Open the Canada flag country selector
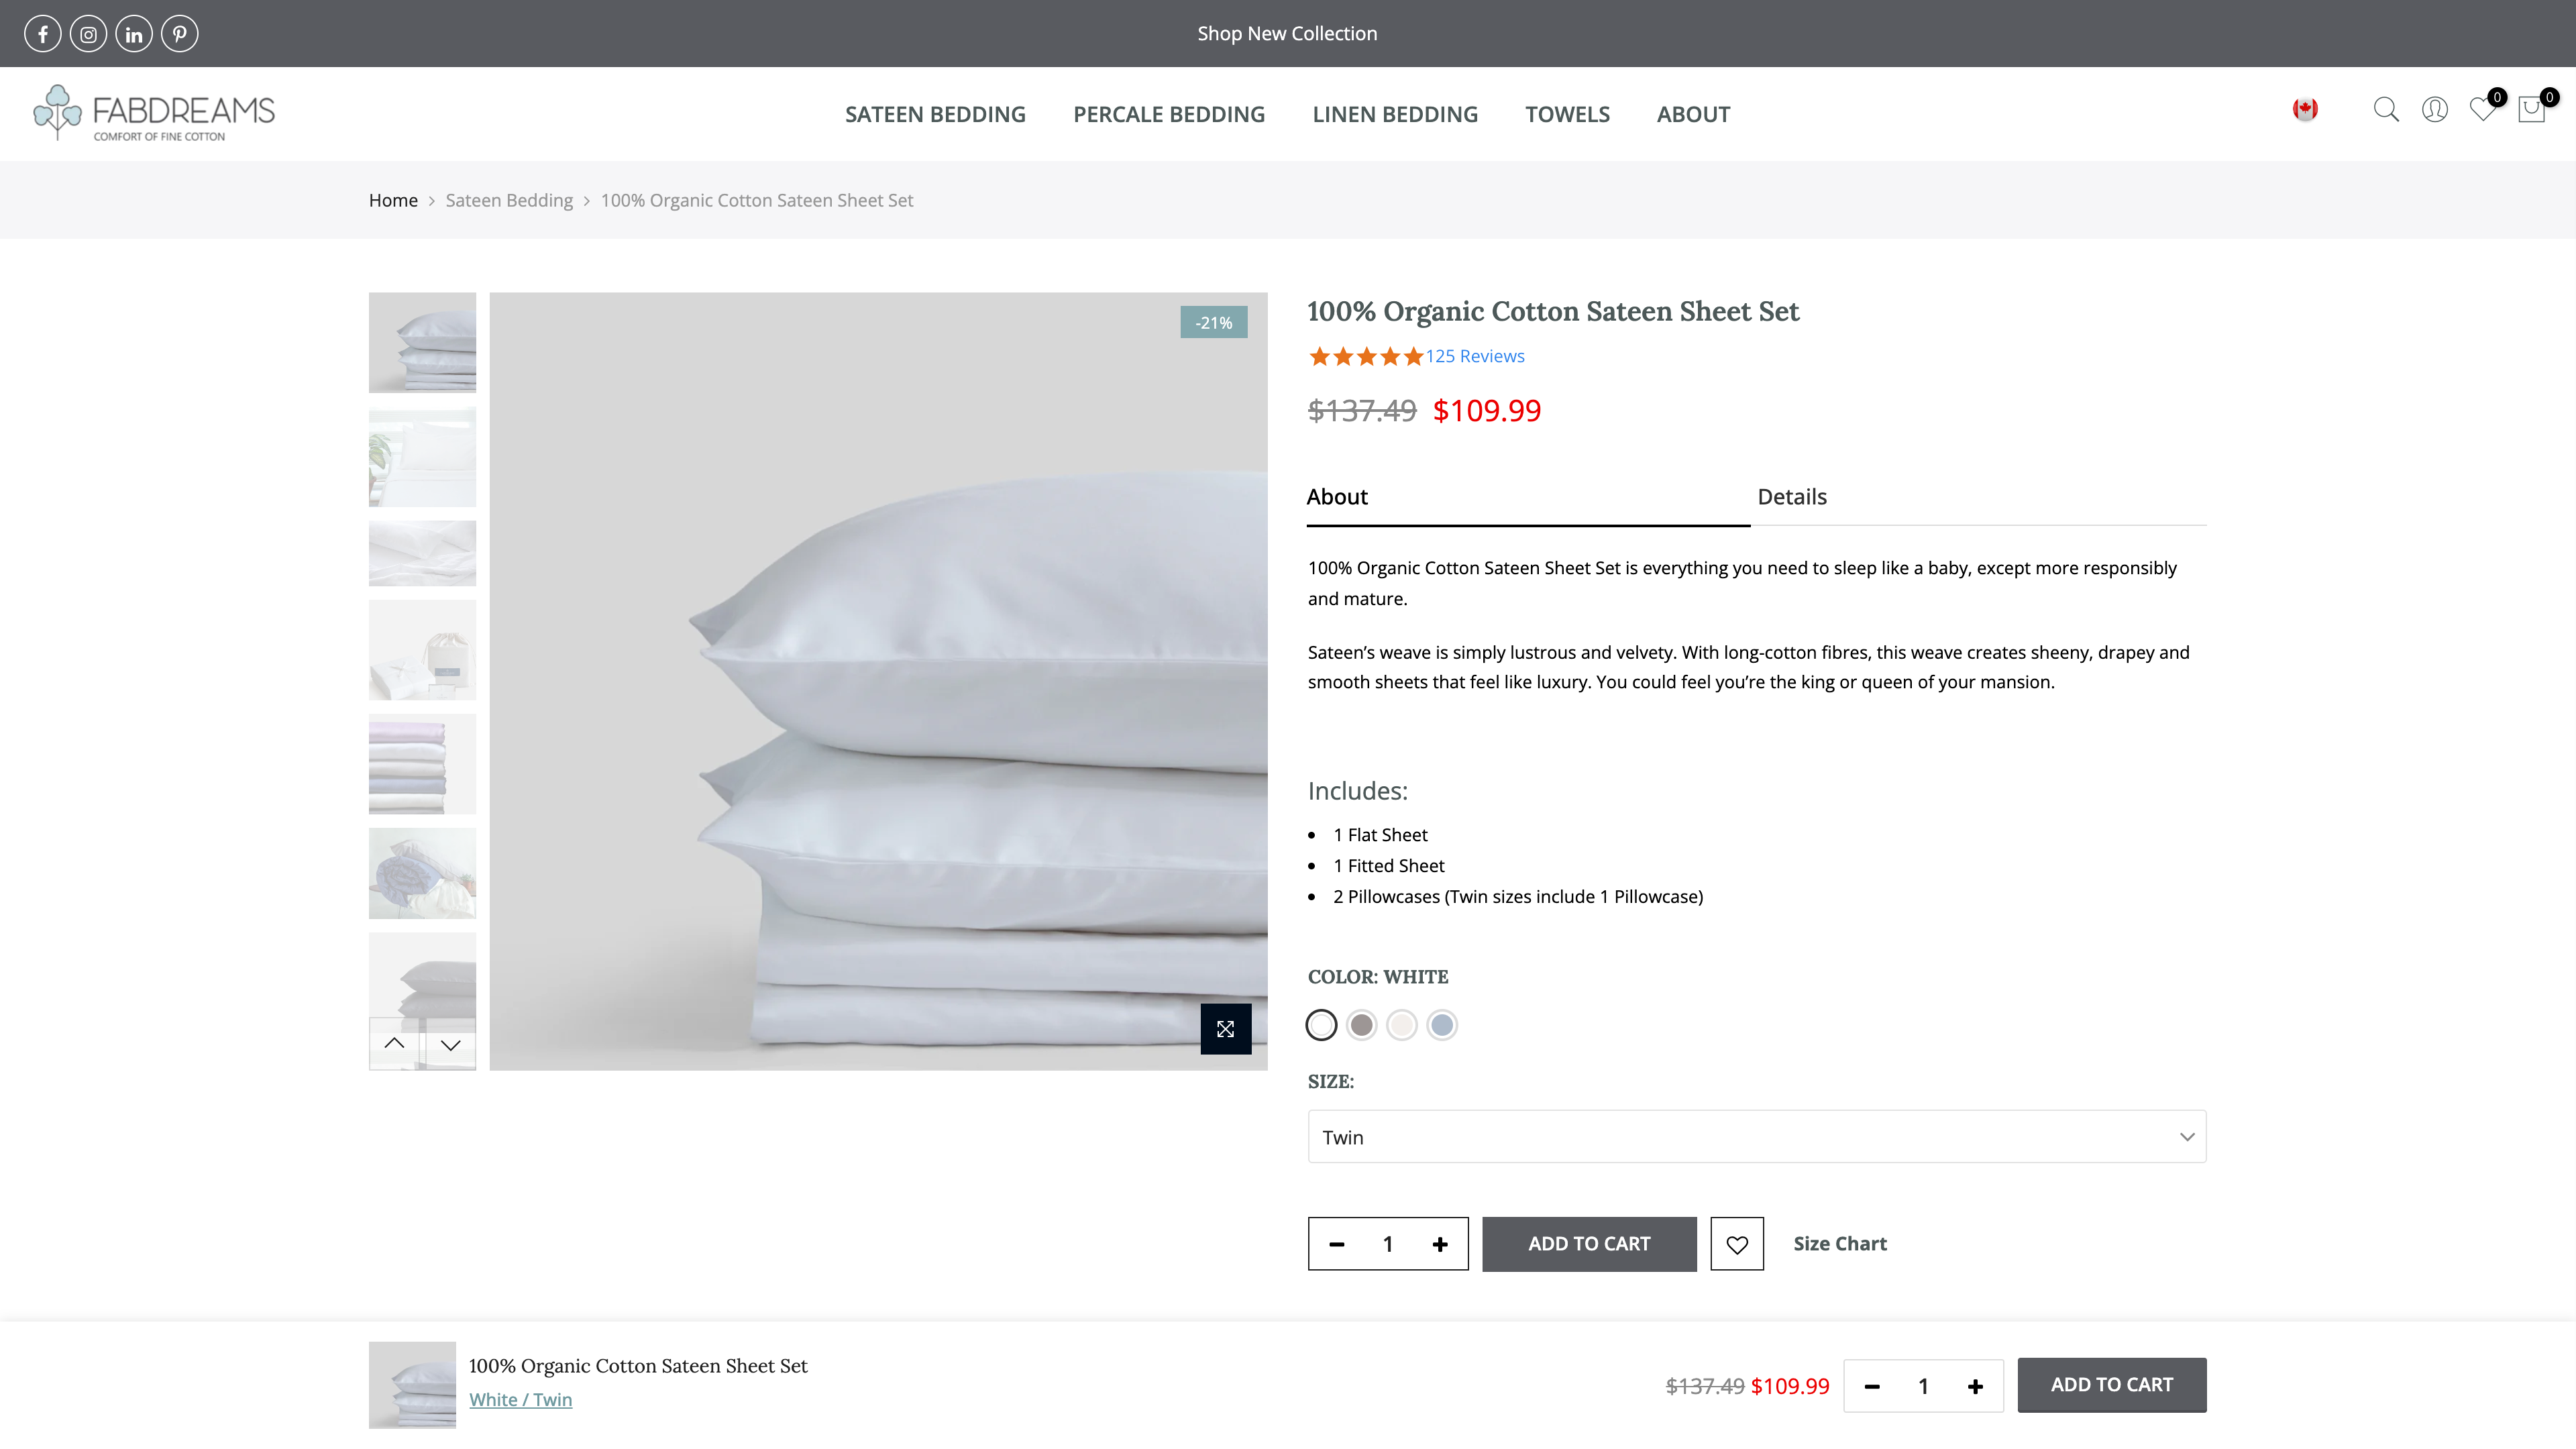2576x1449 pixels. point(2305,109)
